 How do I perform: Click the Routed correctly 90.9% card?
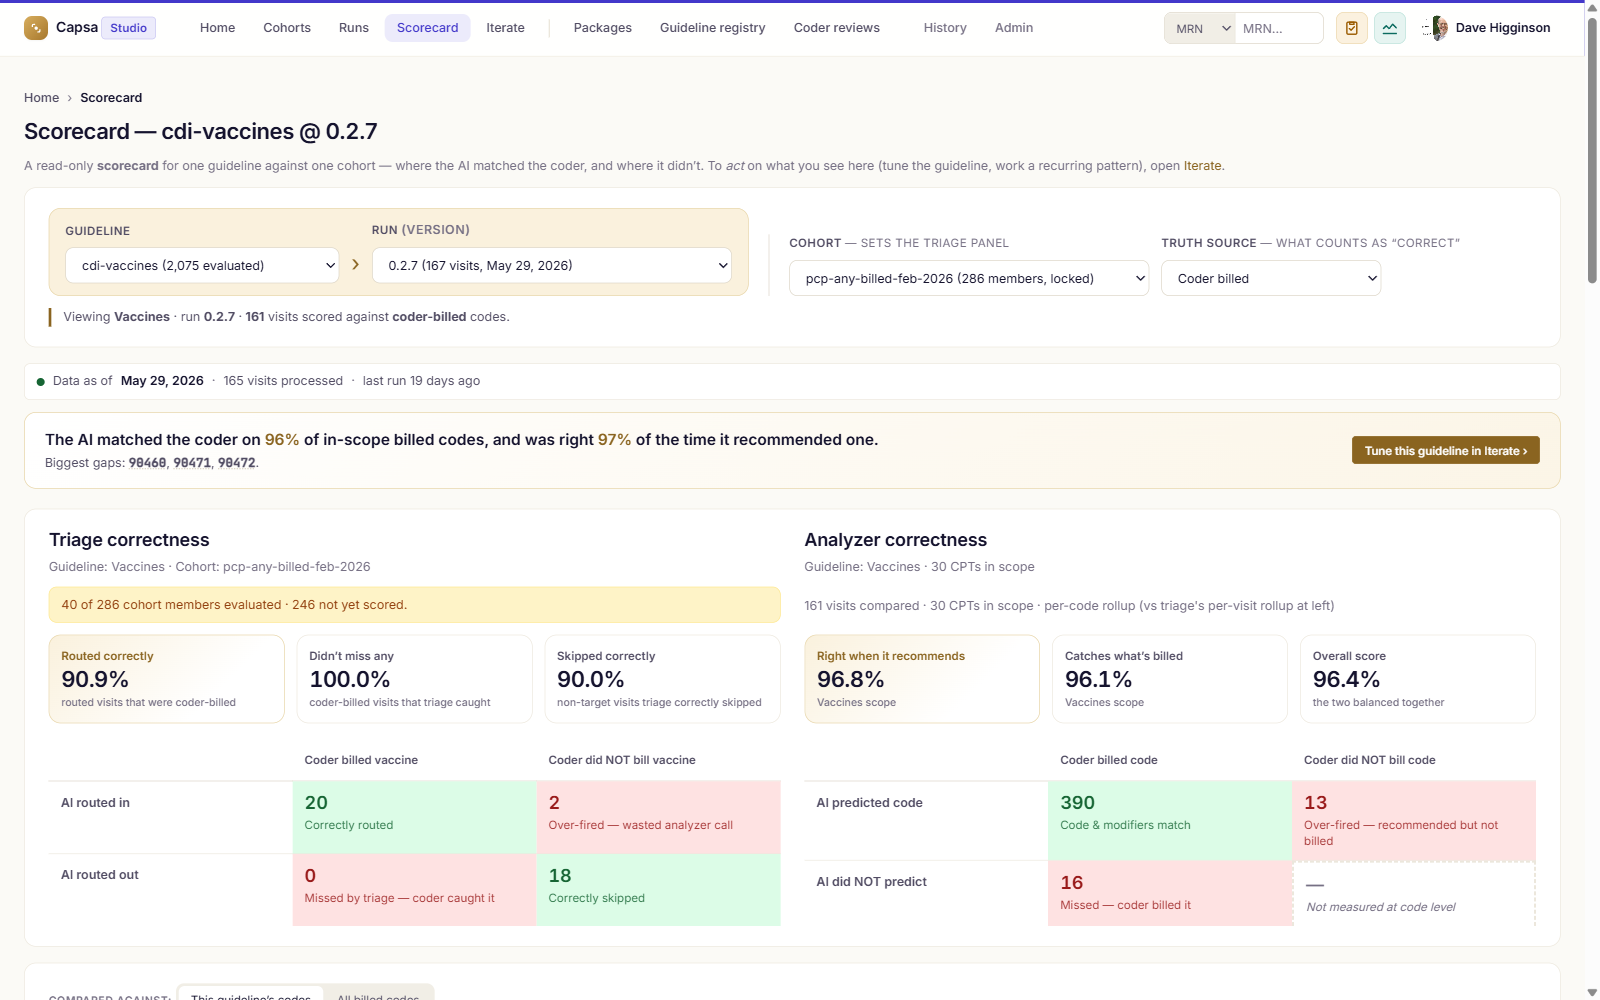click(166, 679)
